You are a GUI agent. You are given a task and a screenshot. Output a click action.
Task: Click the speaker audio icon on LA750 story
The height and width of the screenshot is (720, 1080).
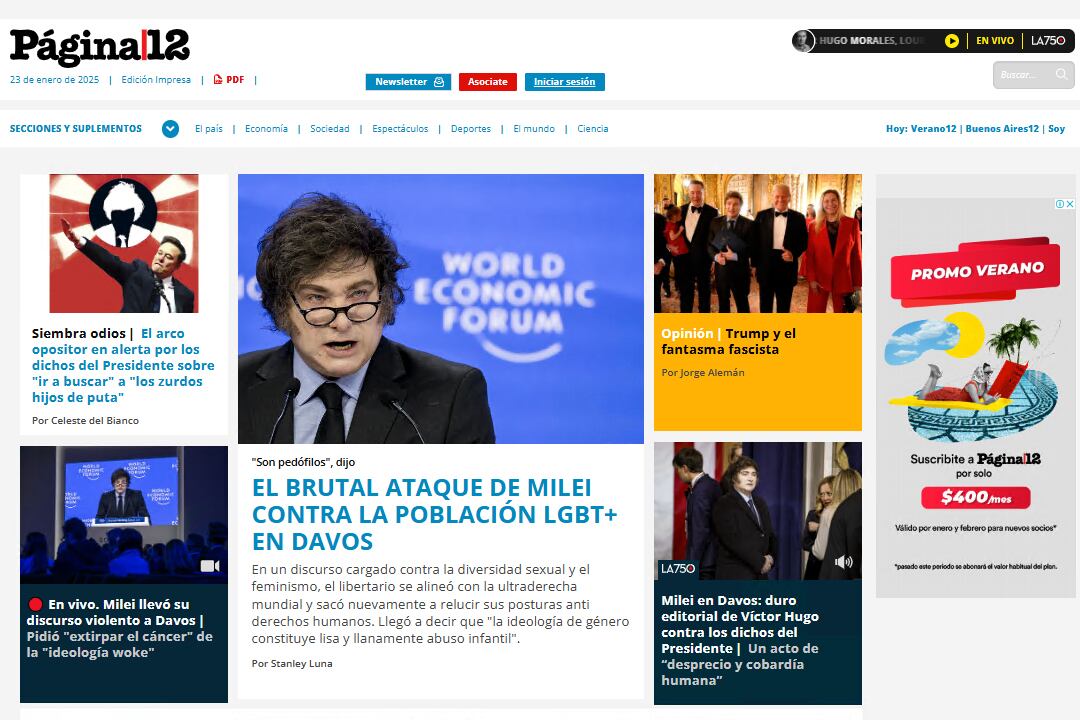tap(844, 562)
